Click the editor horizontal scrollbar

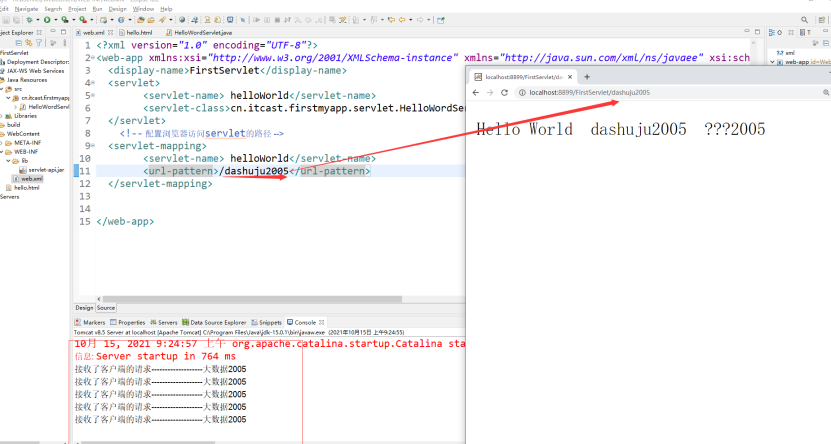[252, 299]
